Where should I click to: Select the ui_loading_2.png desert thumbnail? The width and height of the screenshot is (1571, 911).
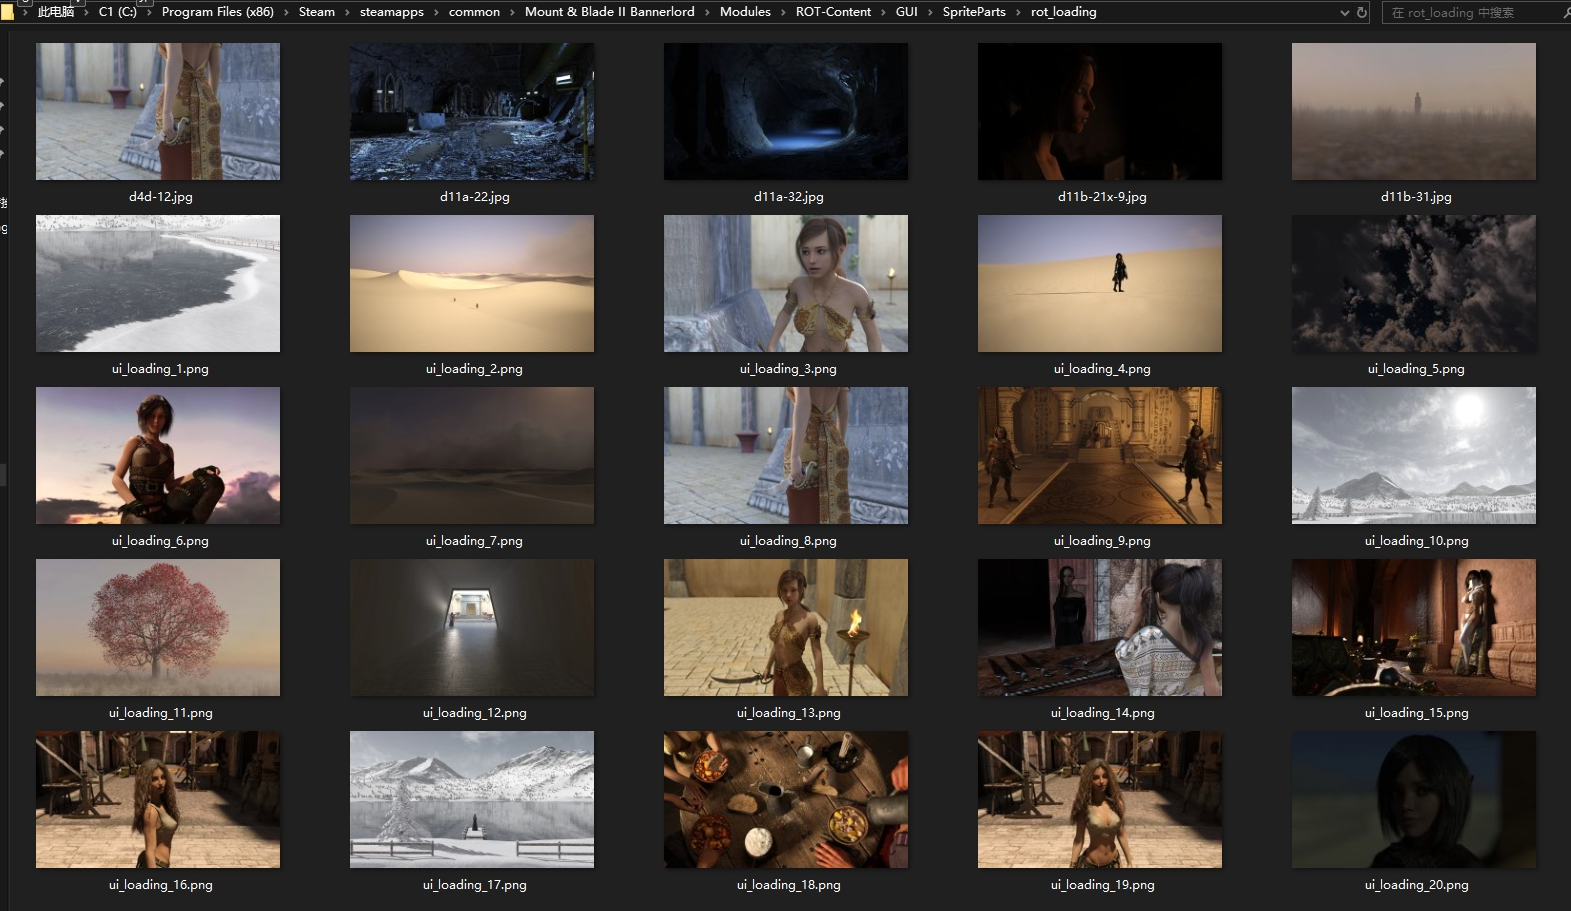point(472,283)
